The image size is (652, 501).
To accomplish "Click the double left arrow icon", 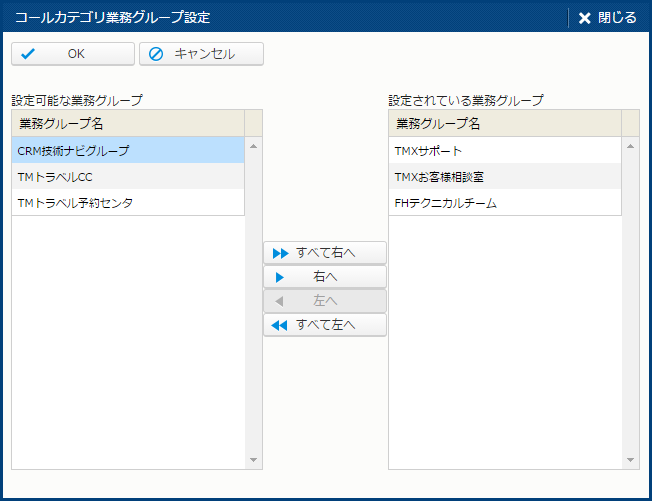I will point(280,325).
